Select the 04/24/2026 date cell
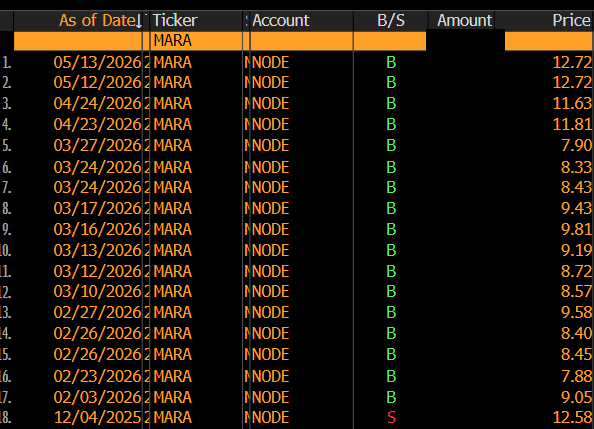The height and width of the screenshot is (429, 594). tap(97, 103)
